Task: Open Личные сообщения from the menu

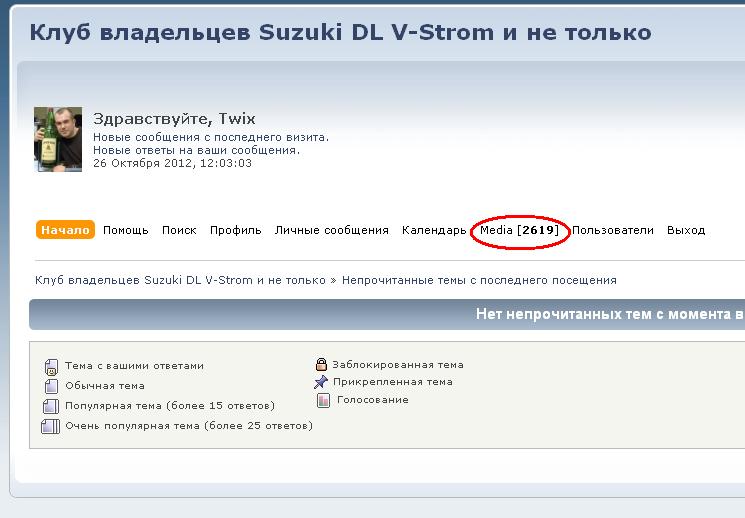Action: click(331, 230)
